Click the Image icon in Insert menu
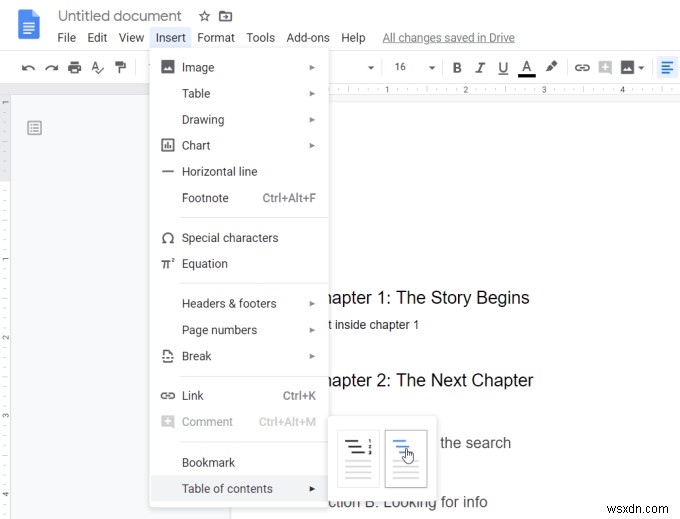The width and height of the screenshot is (680, 519). (168, 67)
